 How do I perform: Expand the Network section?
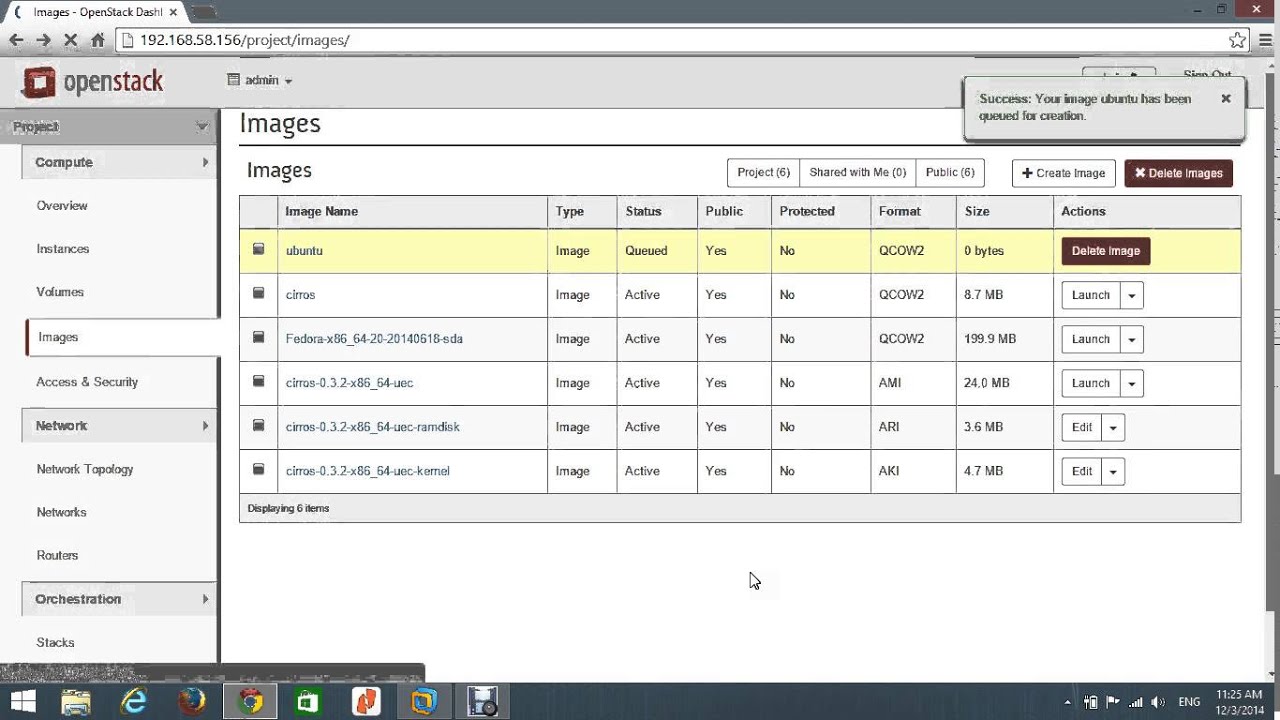[118, 426]
